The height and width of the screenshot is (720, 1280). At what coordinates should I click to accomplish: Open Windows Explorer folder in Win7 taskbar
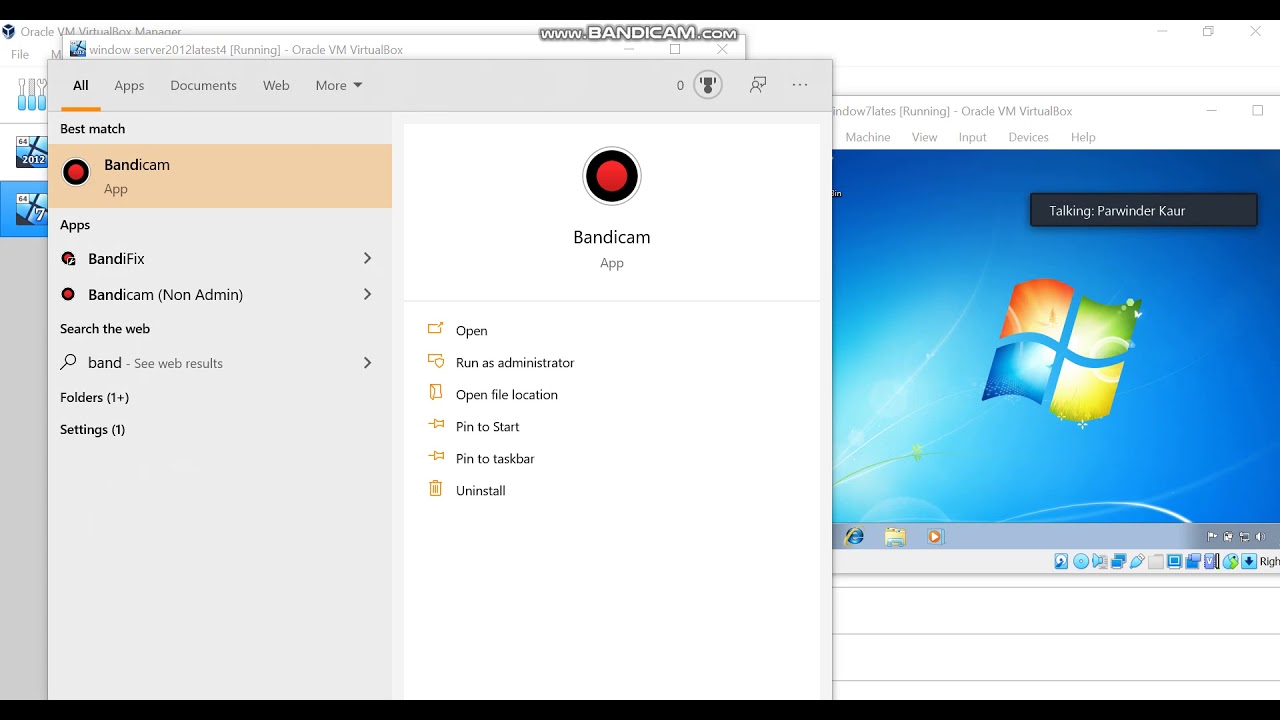(x=895, y=537)
